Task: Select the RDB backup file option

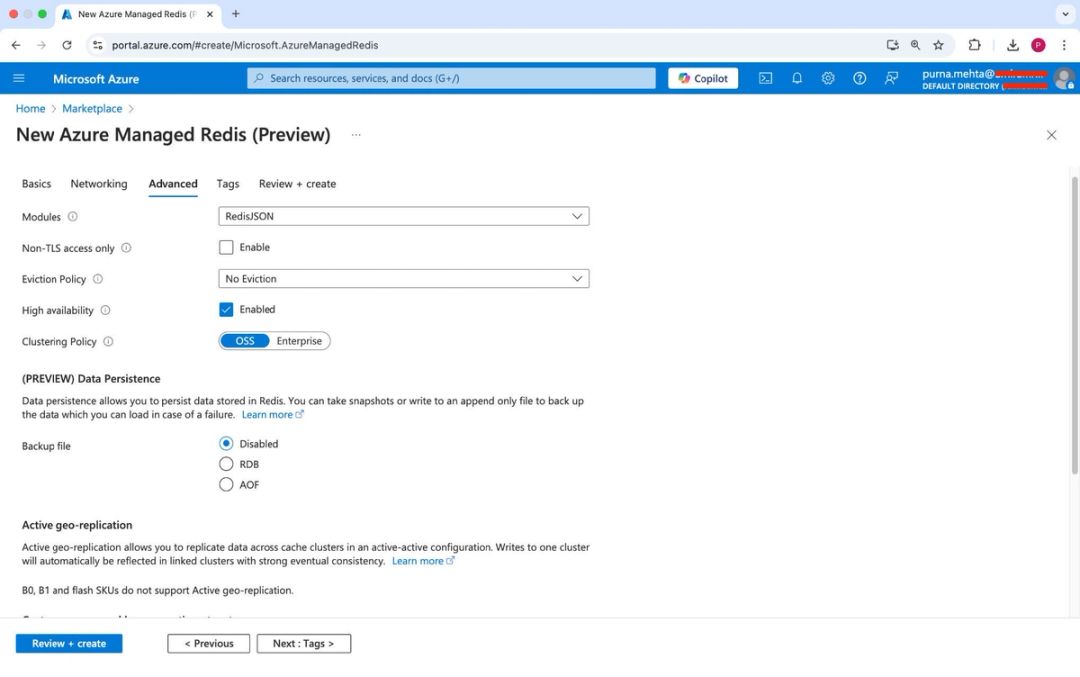Action: (x=226, y=464)
